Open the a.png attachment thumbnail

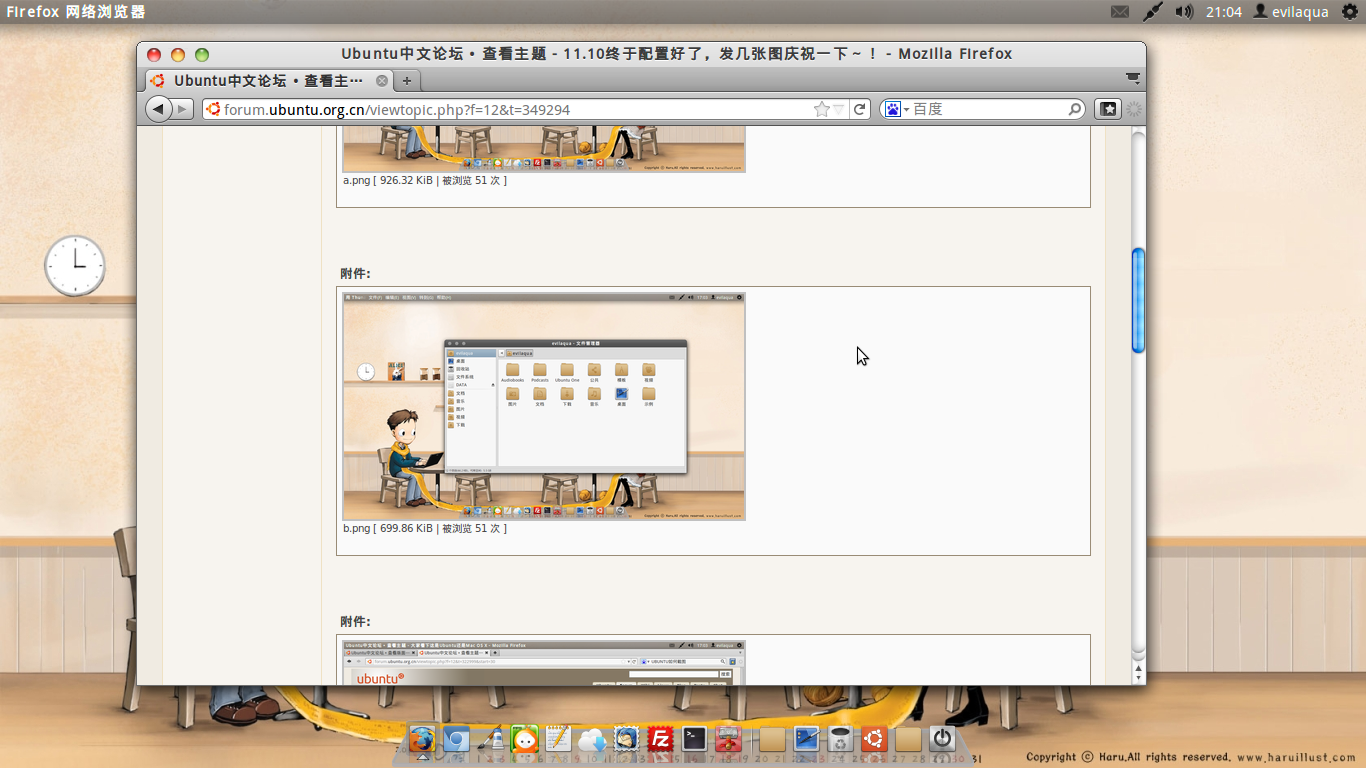pyautogui.click(x=544, y=150)
